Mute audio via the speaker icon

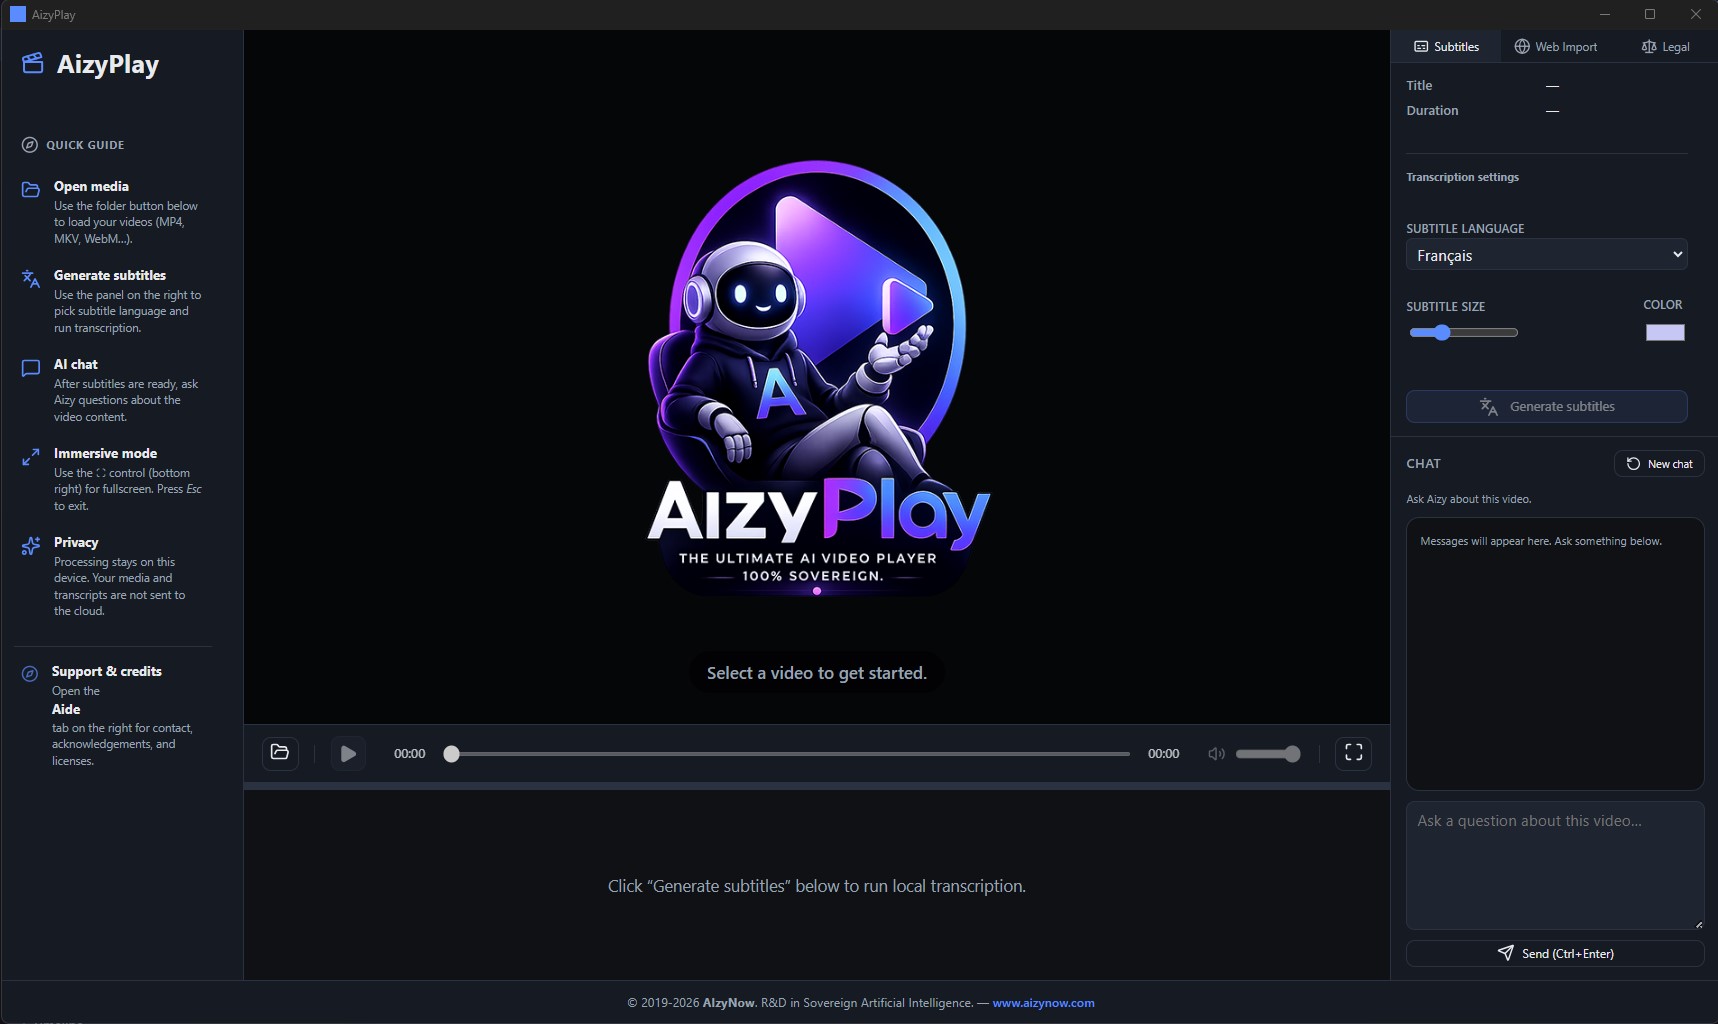pyautogui.click(x=1216, y=754)
